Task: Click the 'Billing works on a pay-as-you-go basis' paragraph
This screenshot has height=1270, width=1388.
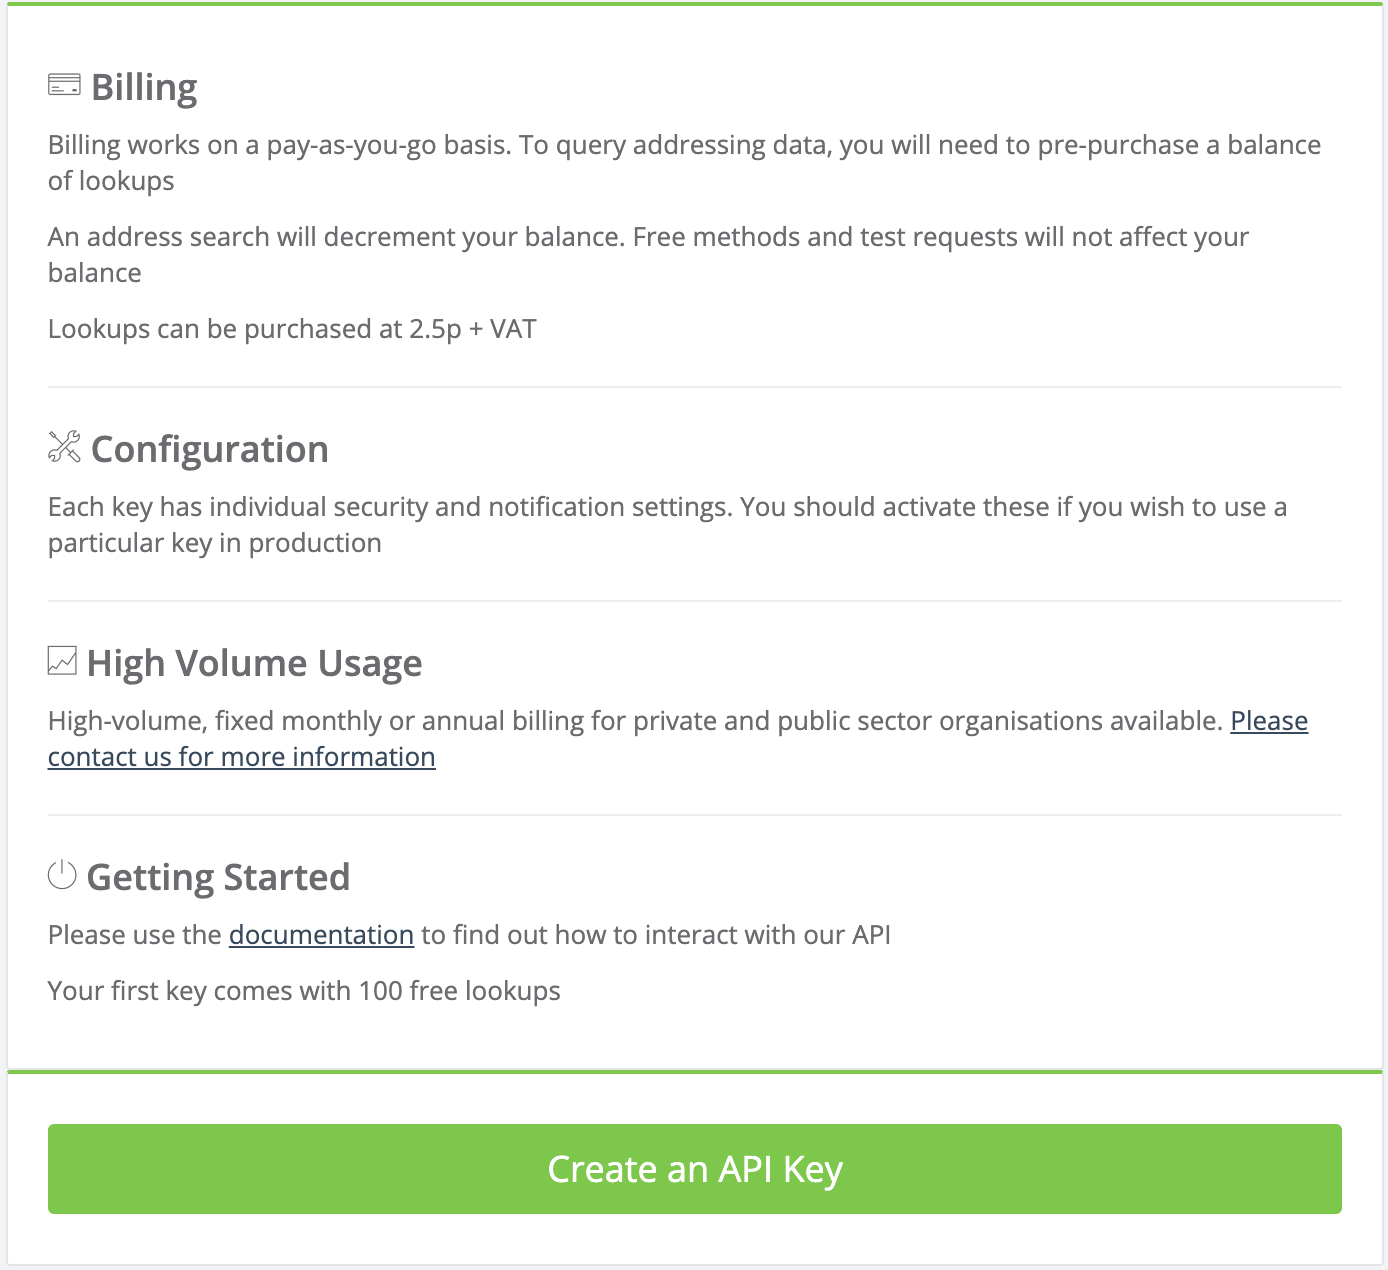Action: pyautogui.click(x=685, y=163)
